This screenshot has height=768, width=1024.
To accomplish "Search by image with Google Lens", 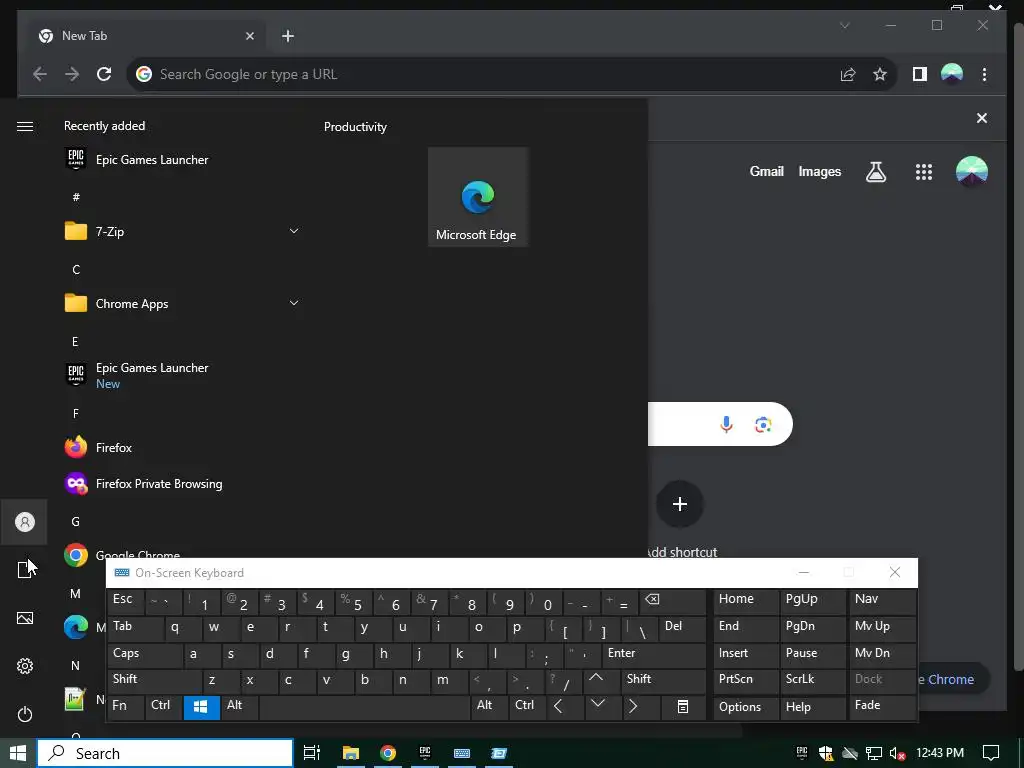I will (x=763, y=424).
